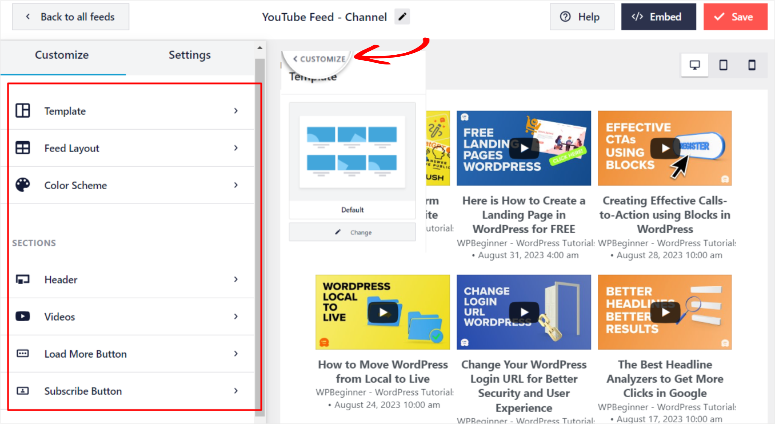Click the Template layout icon
775x424 pixels.
(23, 111)
